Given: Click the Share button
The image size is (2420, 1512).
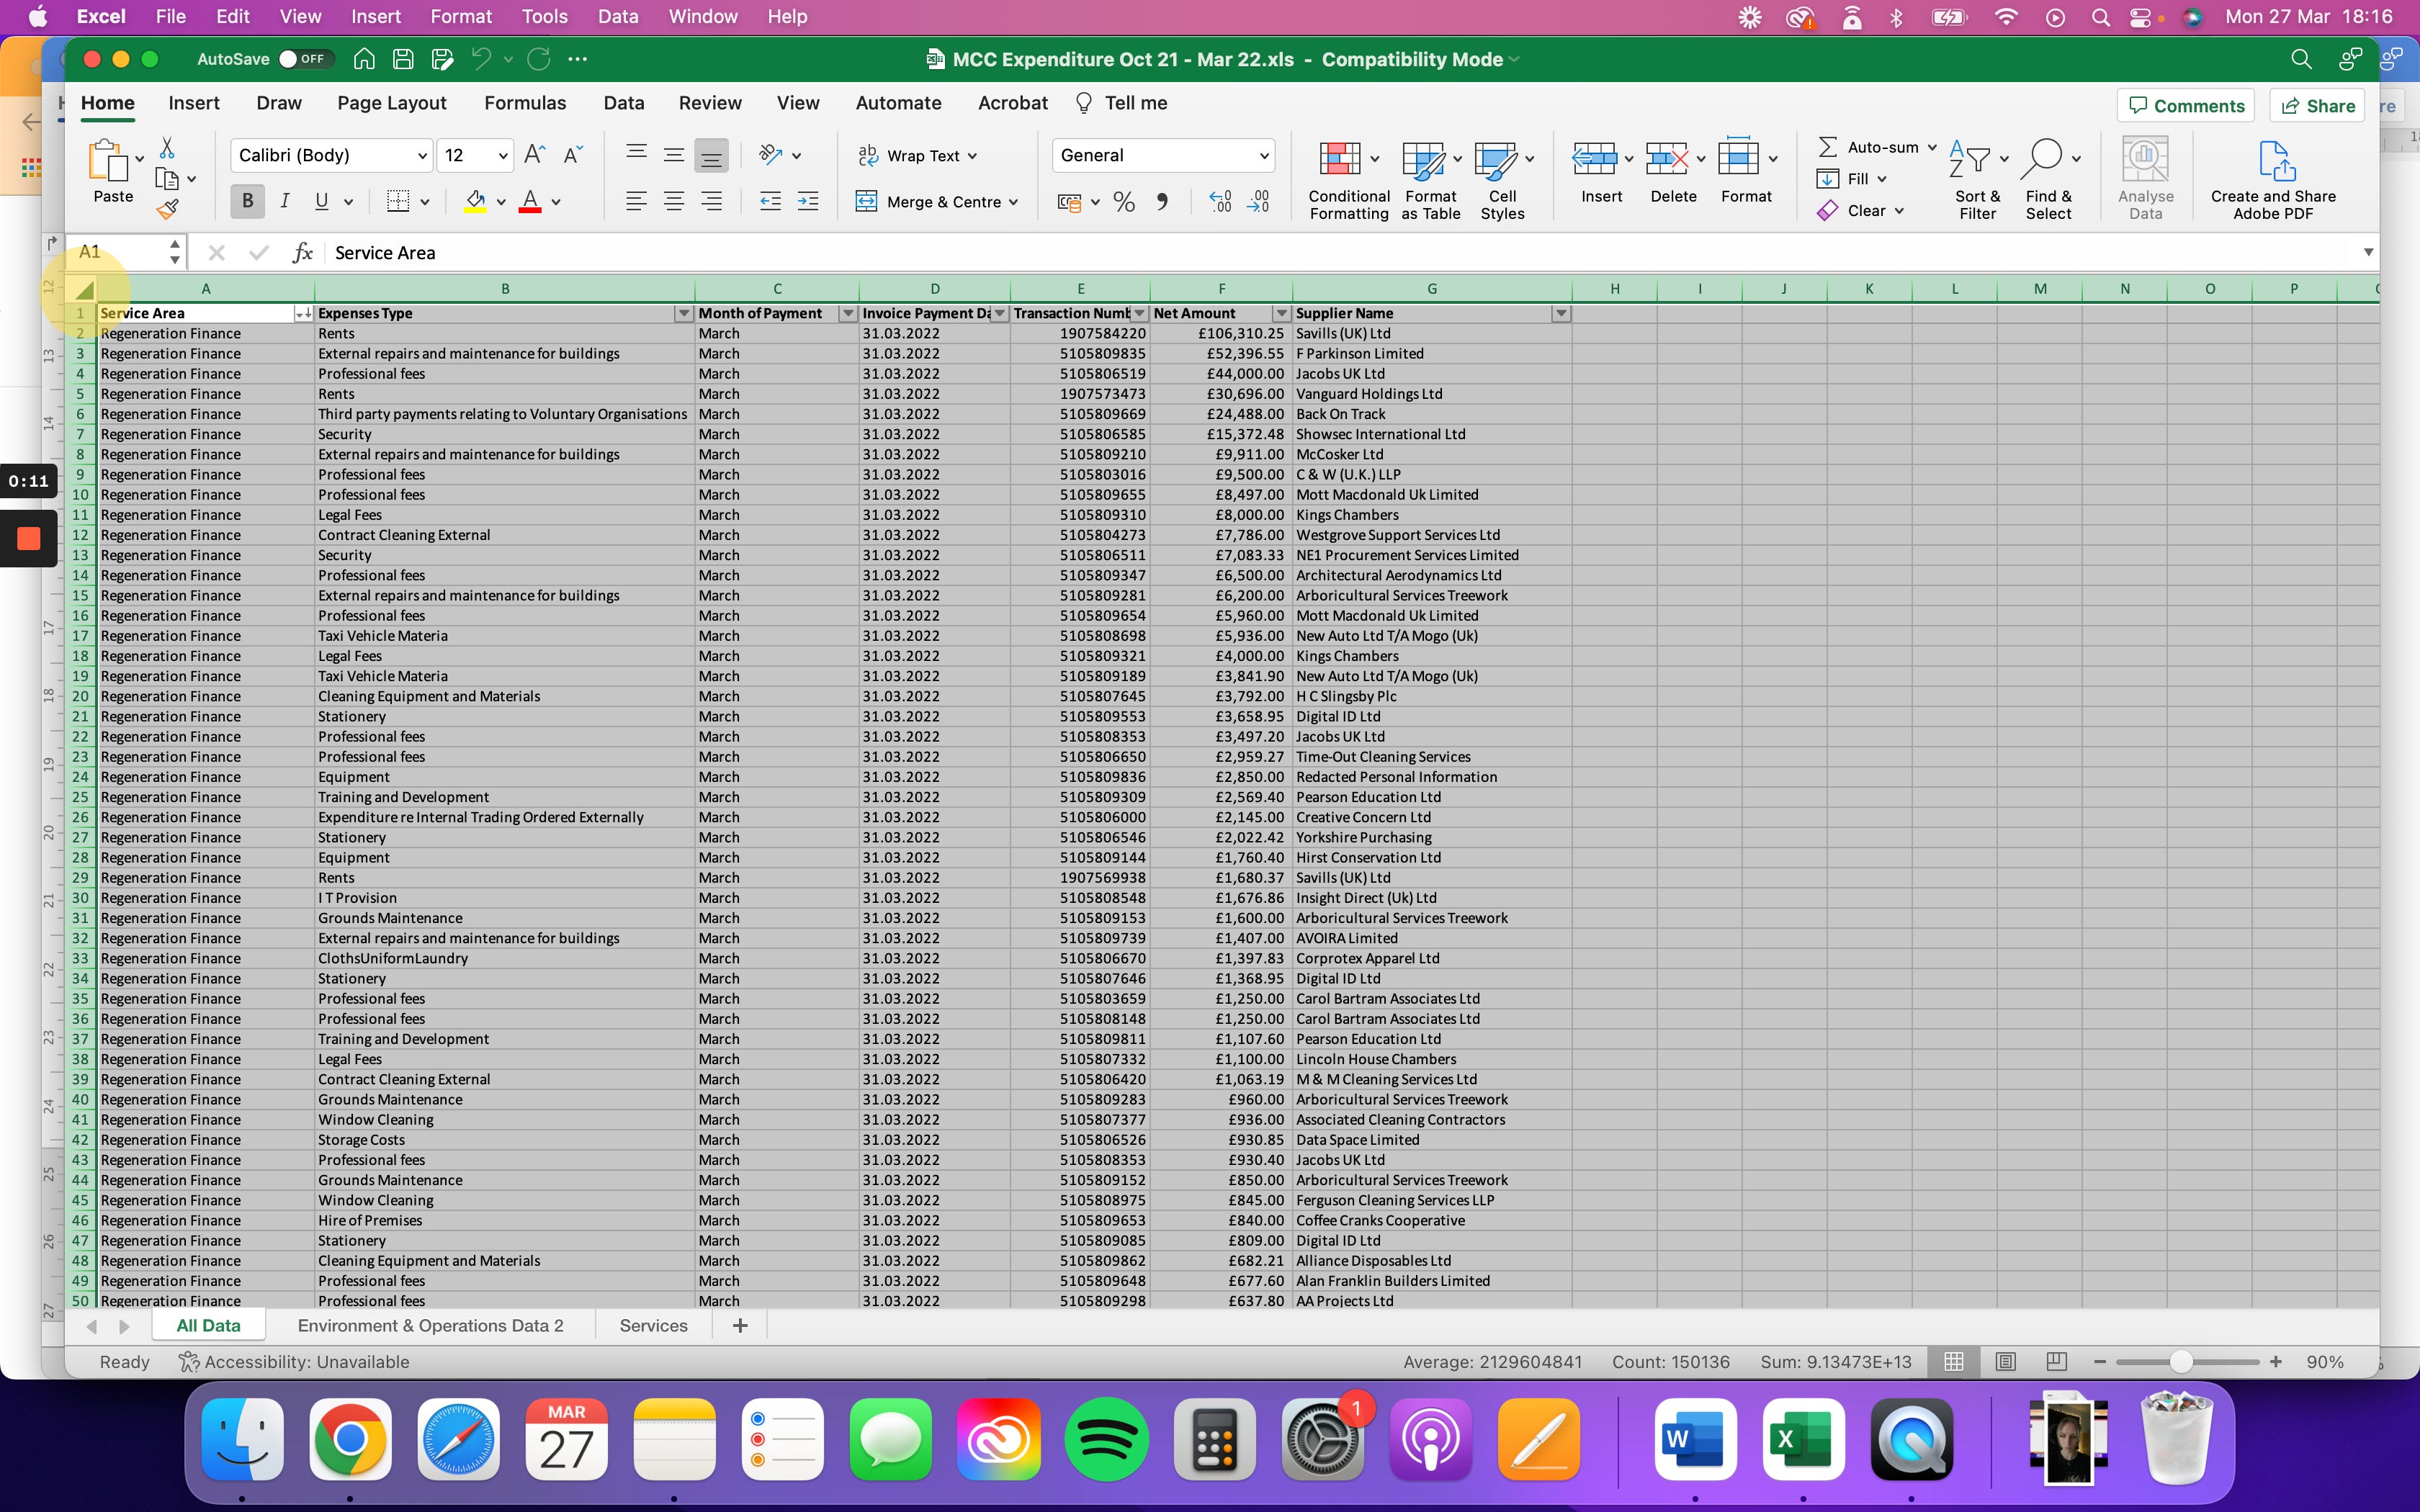Looking at the screenshot, I should [2317, 105].
